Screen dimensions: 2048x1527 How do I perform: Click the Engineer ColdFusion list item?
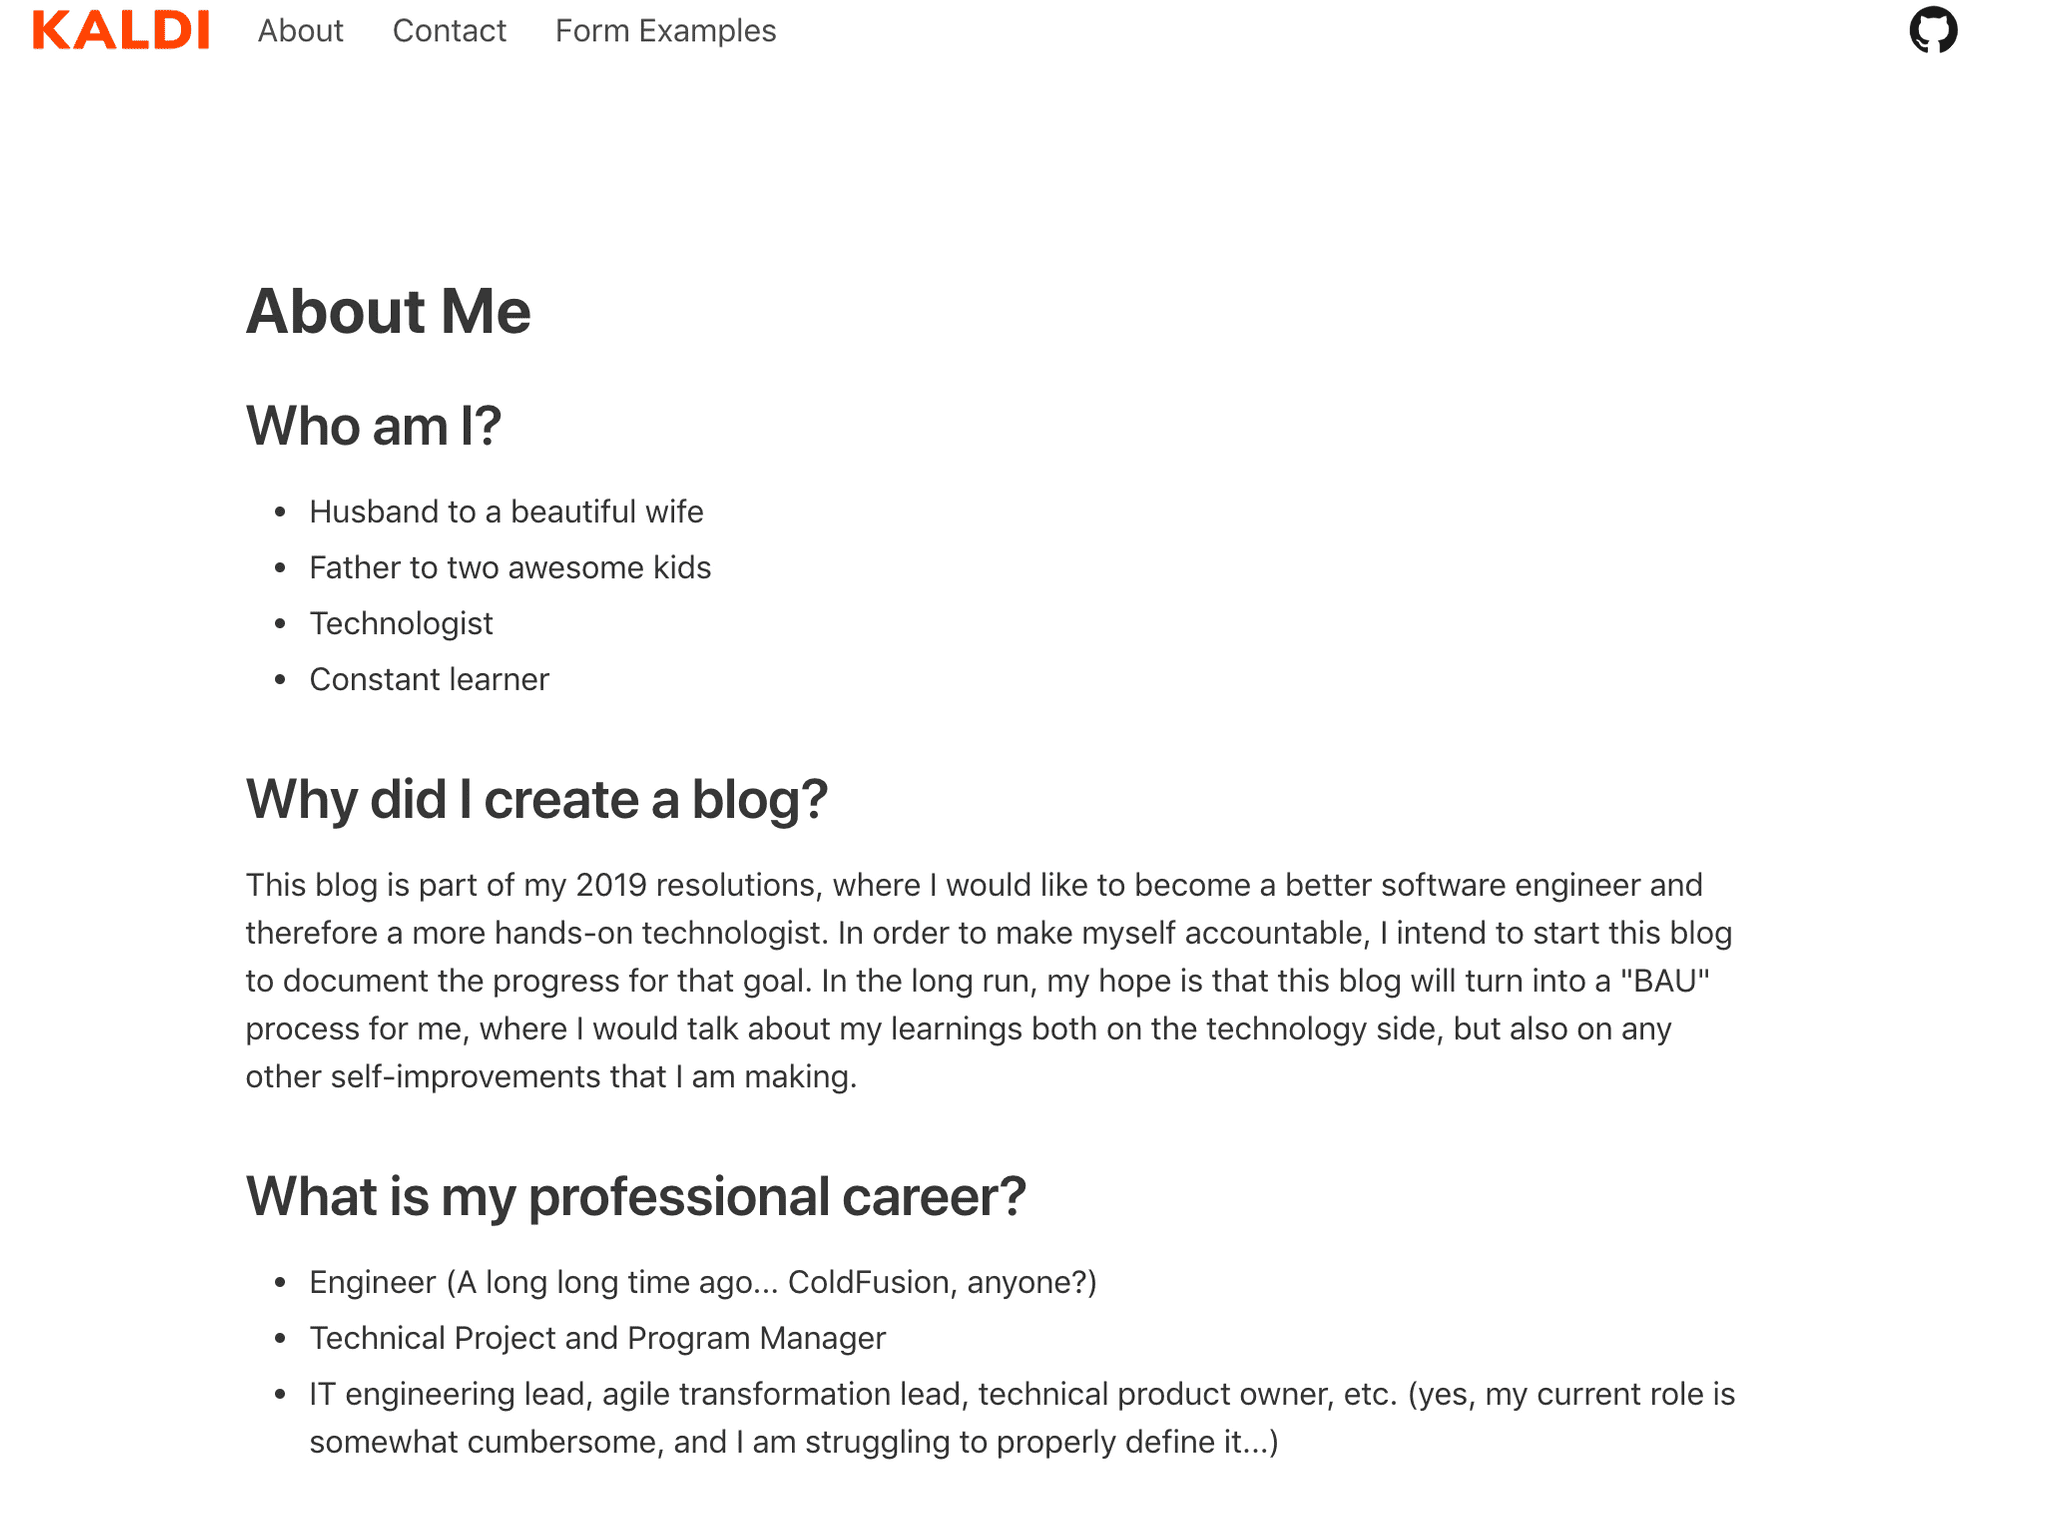point(703,1283)
